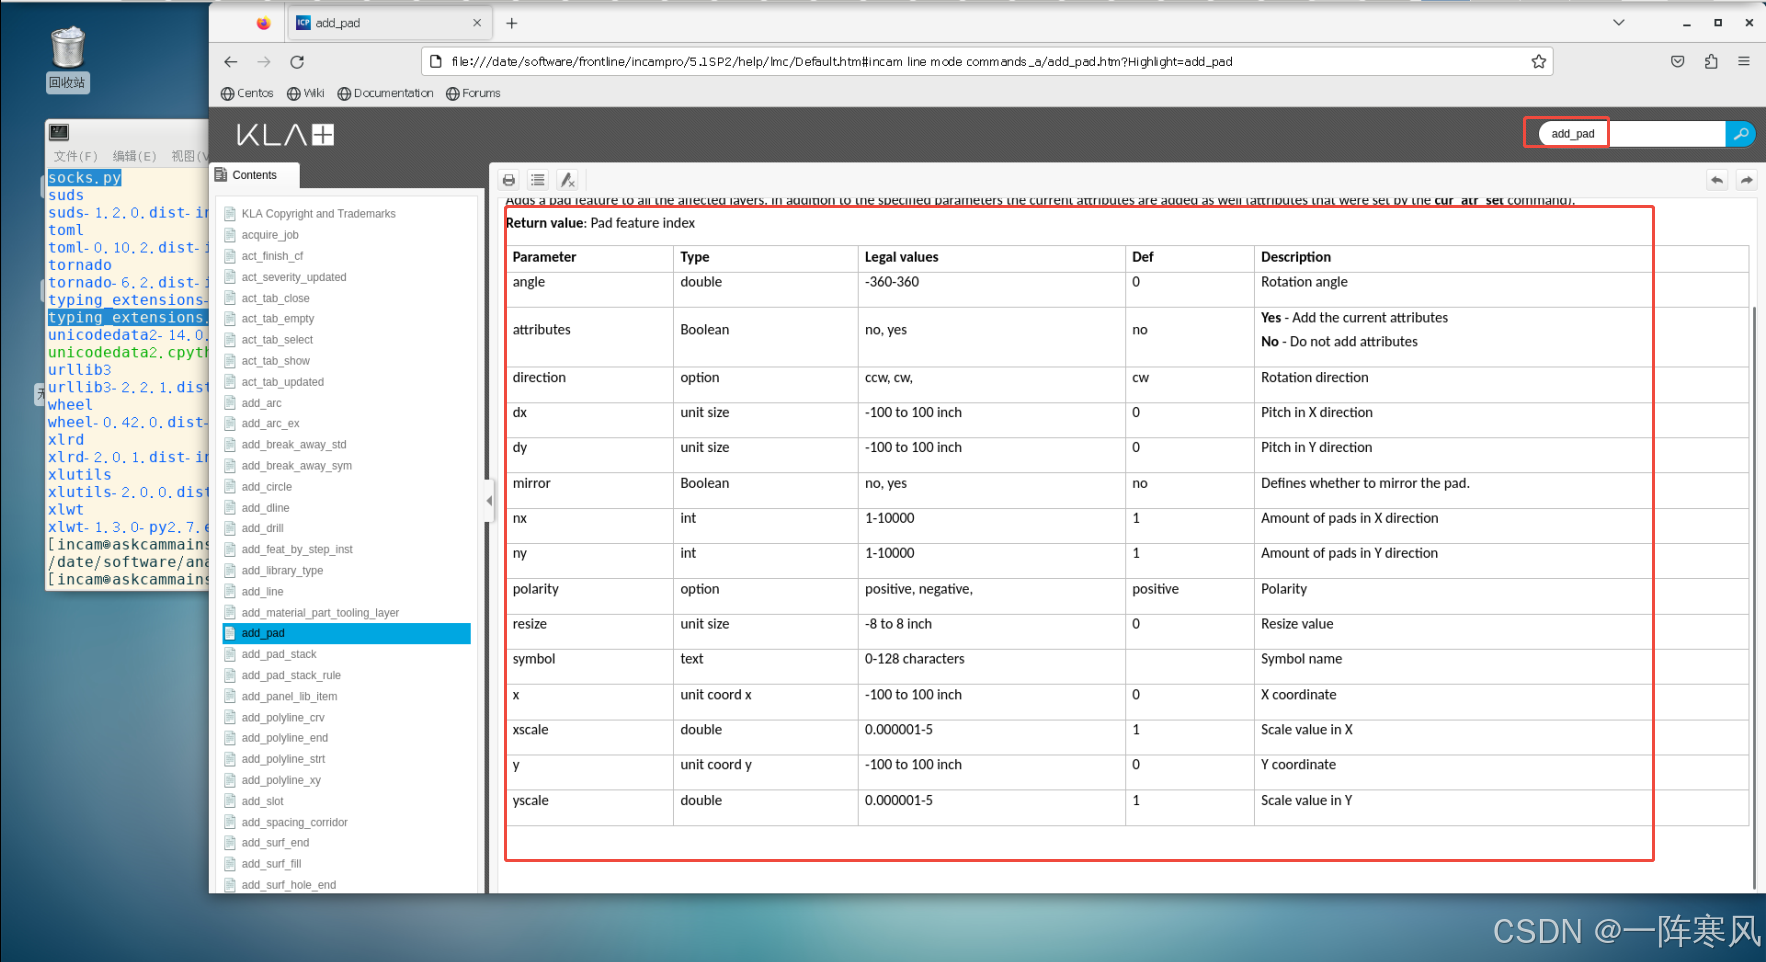Viewport: 1766px width, 962px height.
Task: Click the 'Legal values' column header
Action: 991,257
